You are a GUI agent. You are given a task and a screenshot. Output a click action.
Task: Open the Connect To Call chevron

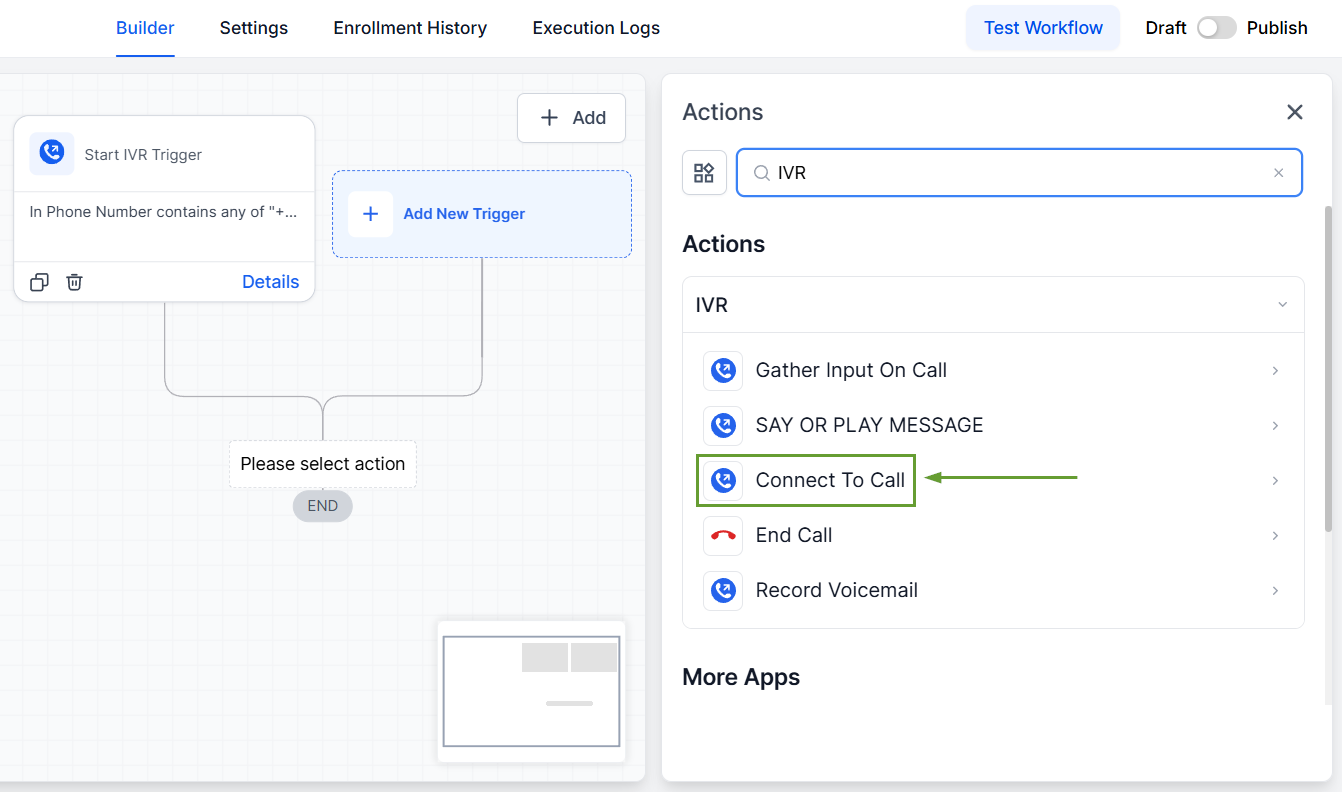click(x=1275, y=481)
